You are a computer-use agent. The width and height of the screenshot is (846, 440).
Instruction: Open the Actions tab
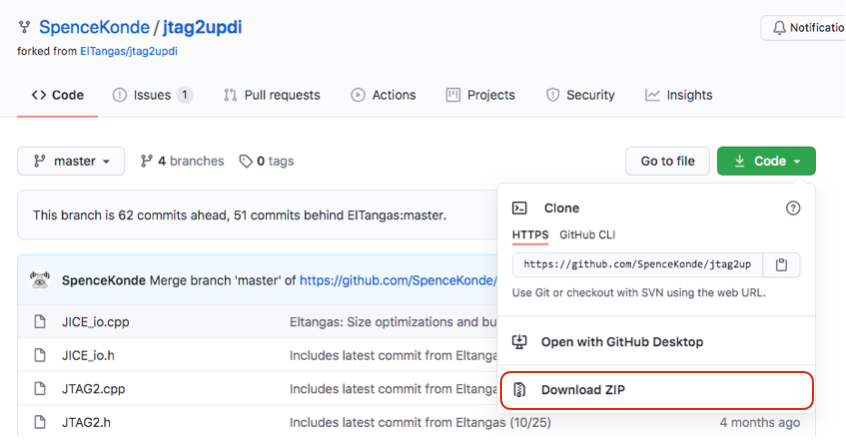pyautogui.click(x=383, y=95)
